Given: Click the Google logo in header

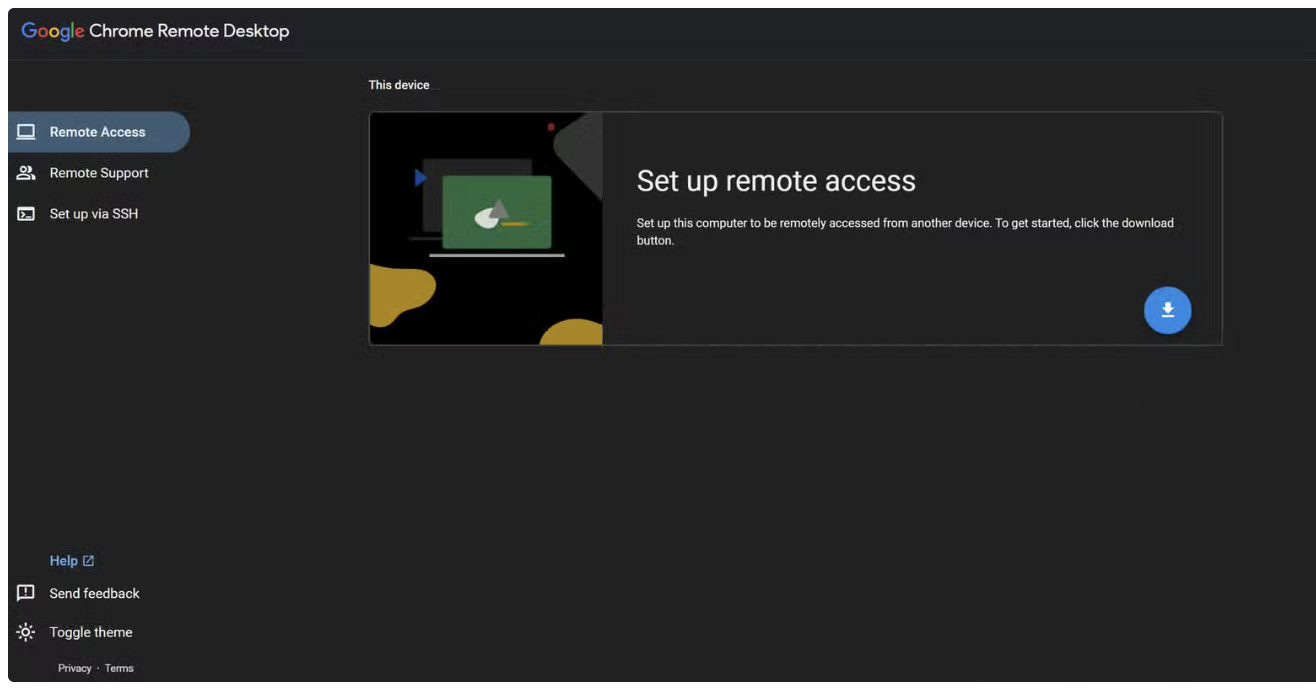Looking at the screenshot, I should [x=53, y=31].
